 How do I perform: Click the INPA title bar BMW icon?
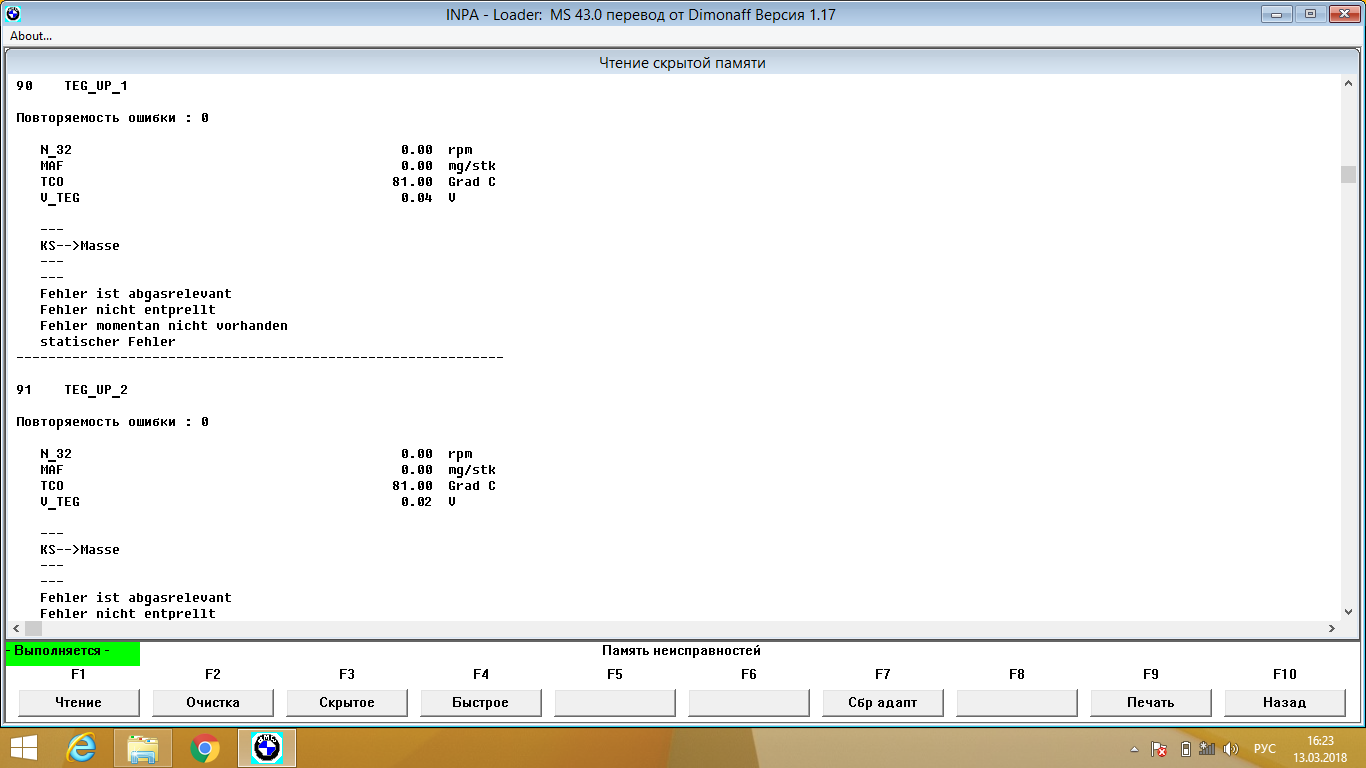coord(13,14)
